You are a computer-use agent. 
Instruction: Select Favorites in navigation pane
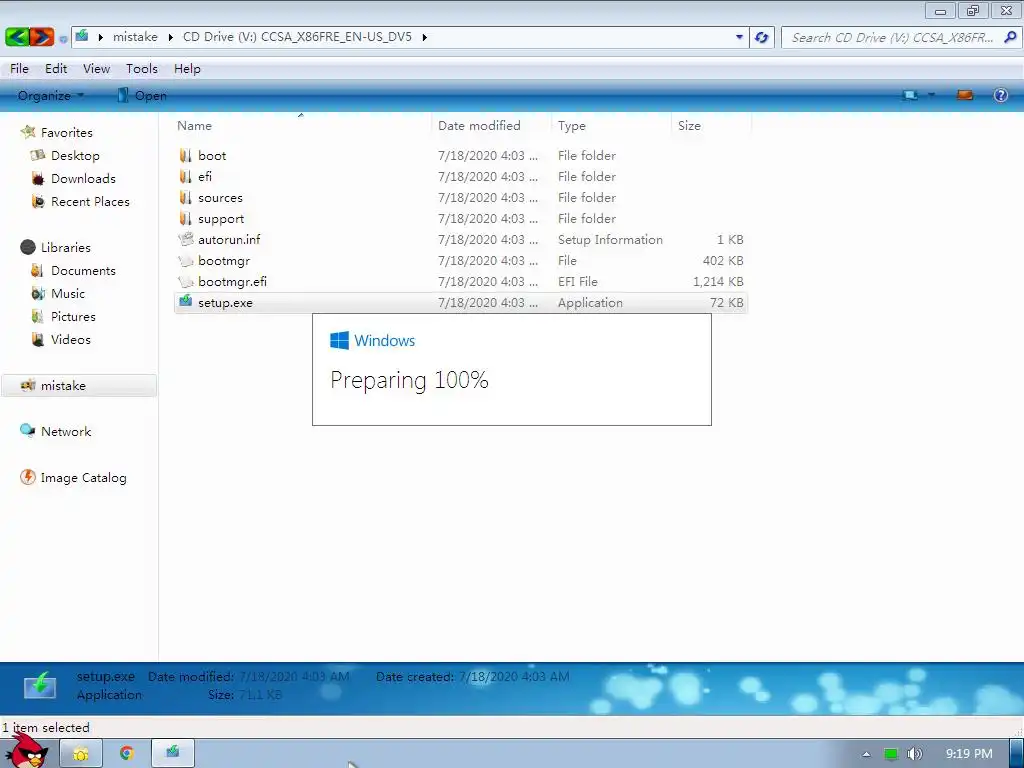click(x=56, y=133)
